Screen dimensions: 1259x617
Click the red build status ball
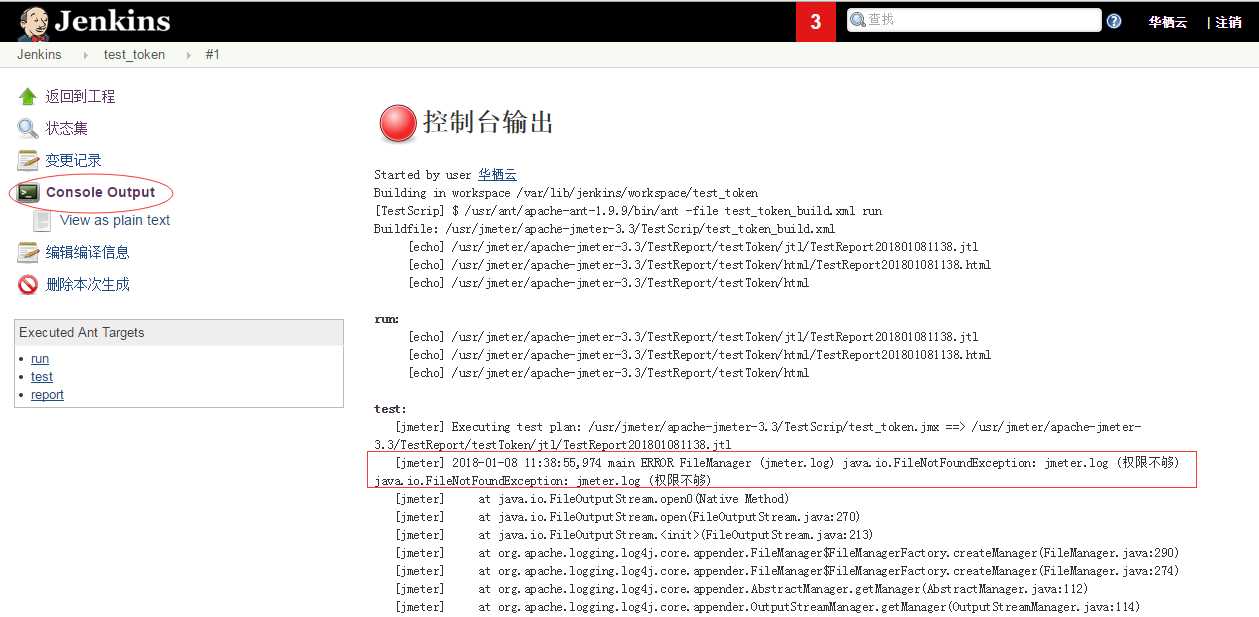pos(397,123)
